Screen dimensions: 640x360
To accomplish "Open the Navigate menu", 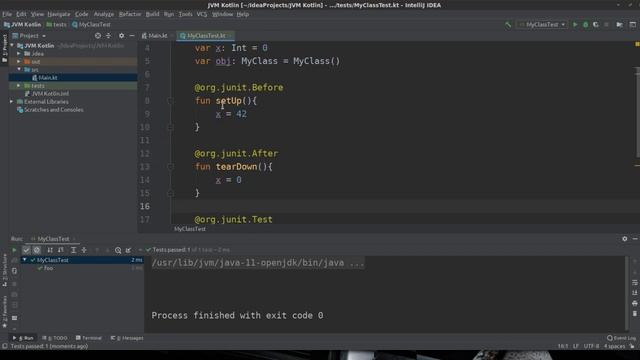I will tap(59, 14).
